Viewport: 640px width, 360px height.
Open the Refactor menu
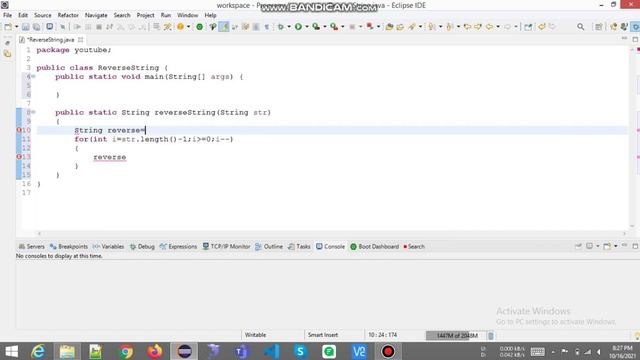pos(68,15)
